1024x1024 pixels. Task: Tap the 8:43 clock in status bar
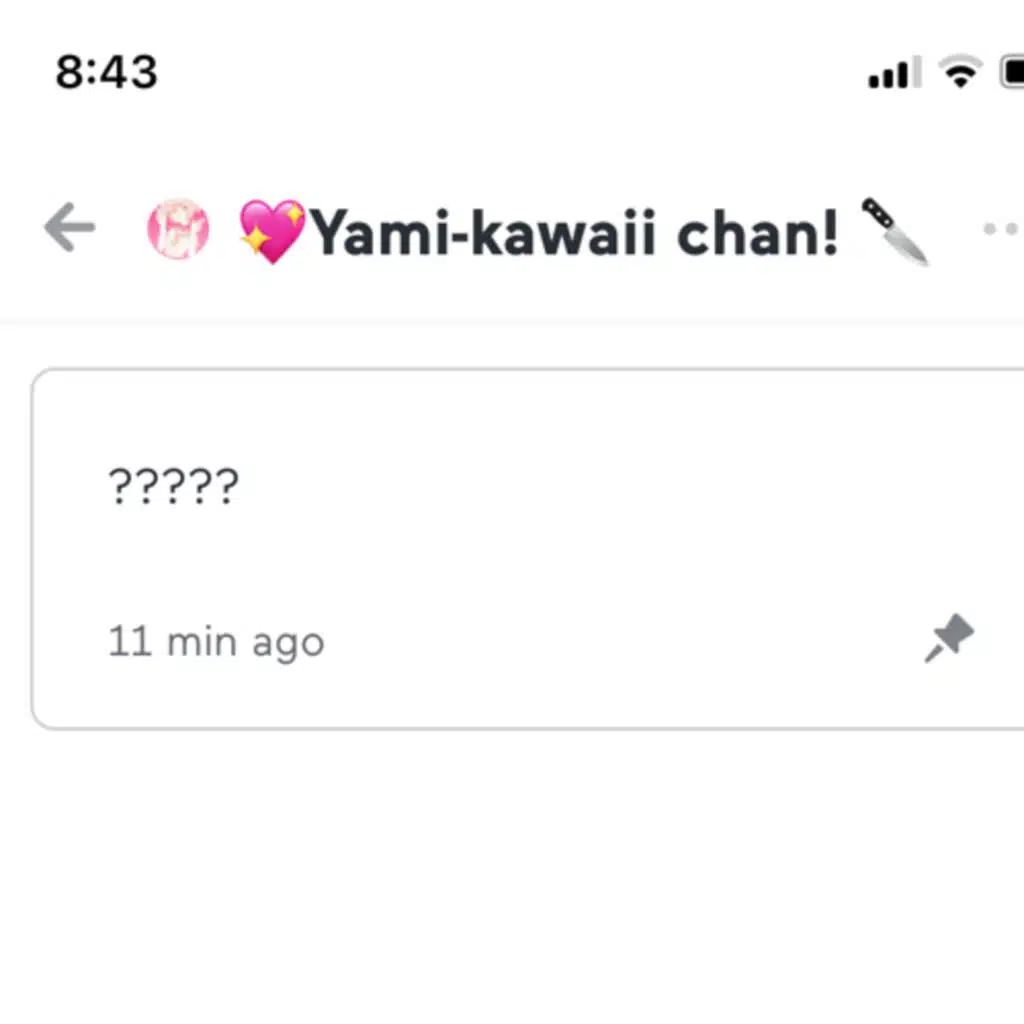tap(106, 73)
